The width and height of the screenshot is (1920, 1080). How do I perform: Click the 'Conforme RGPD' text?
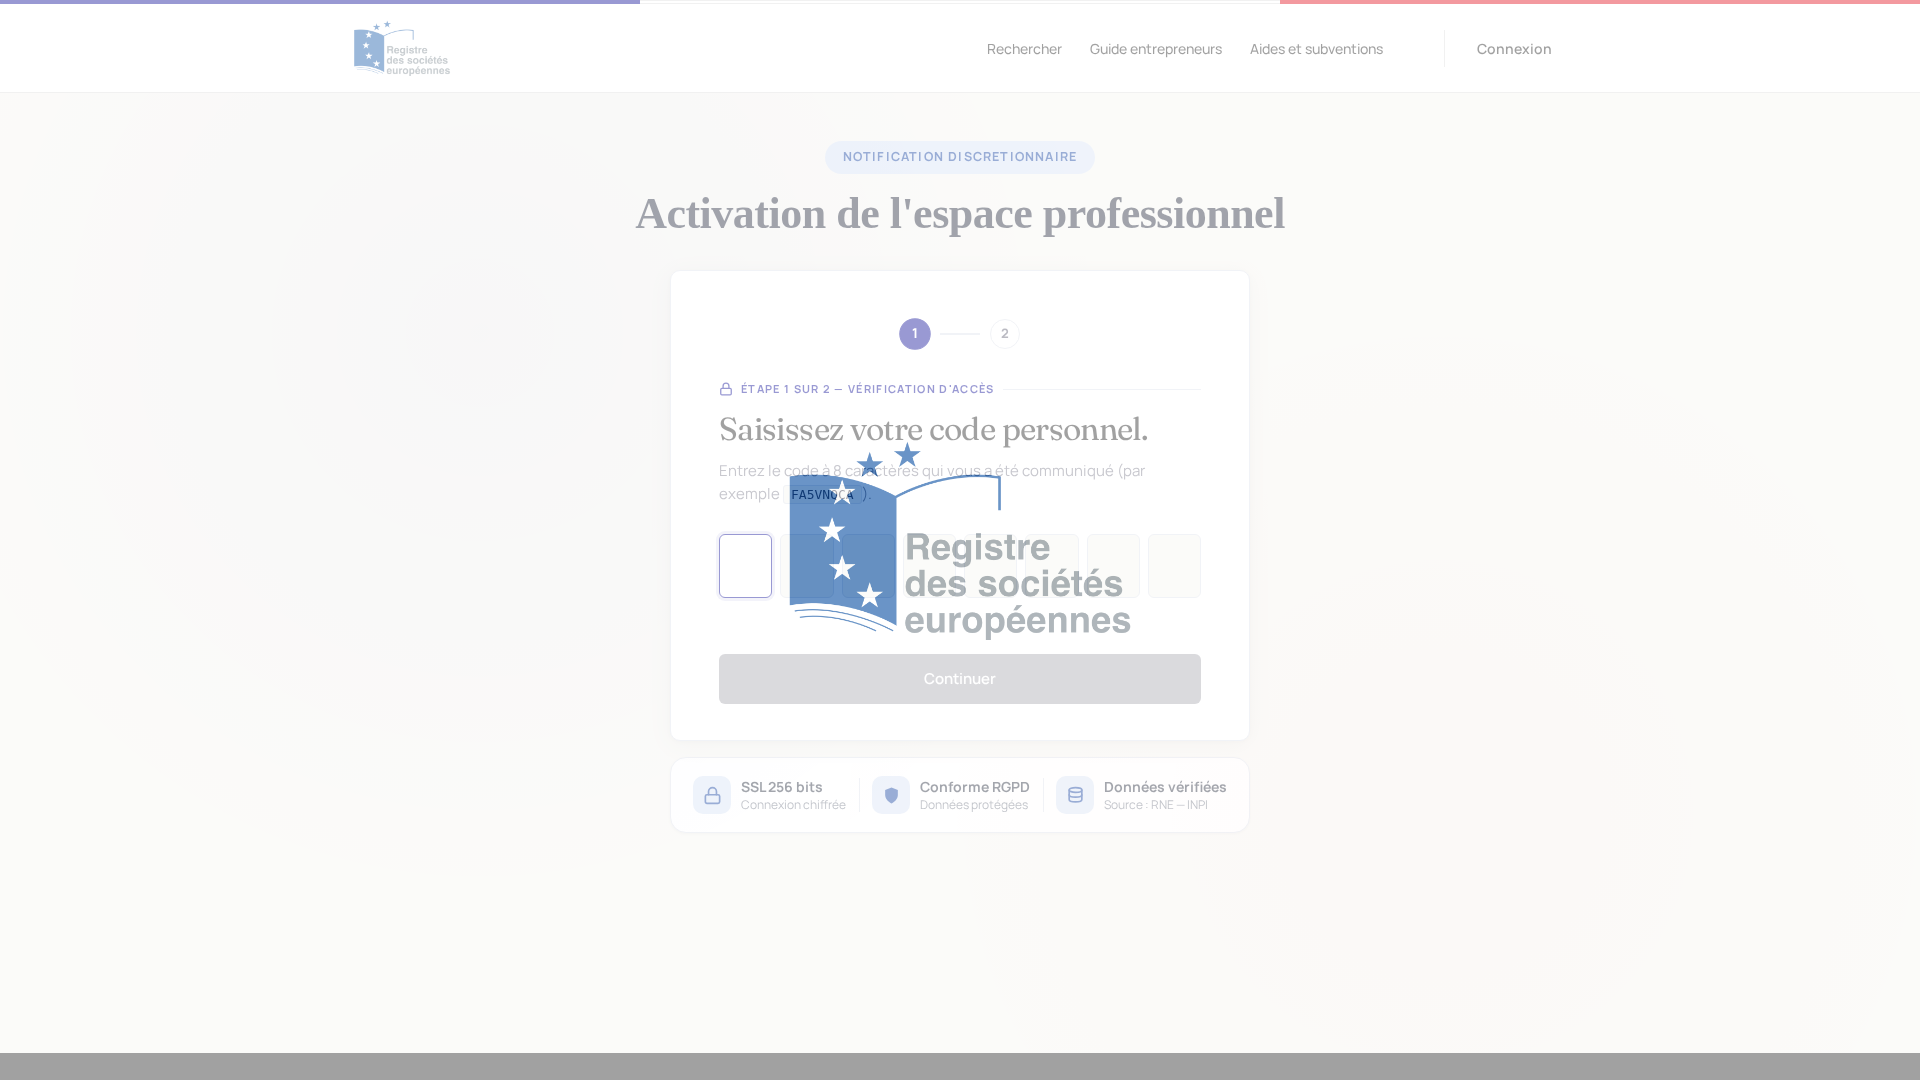point(975,787)
